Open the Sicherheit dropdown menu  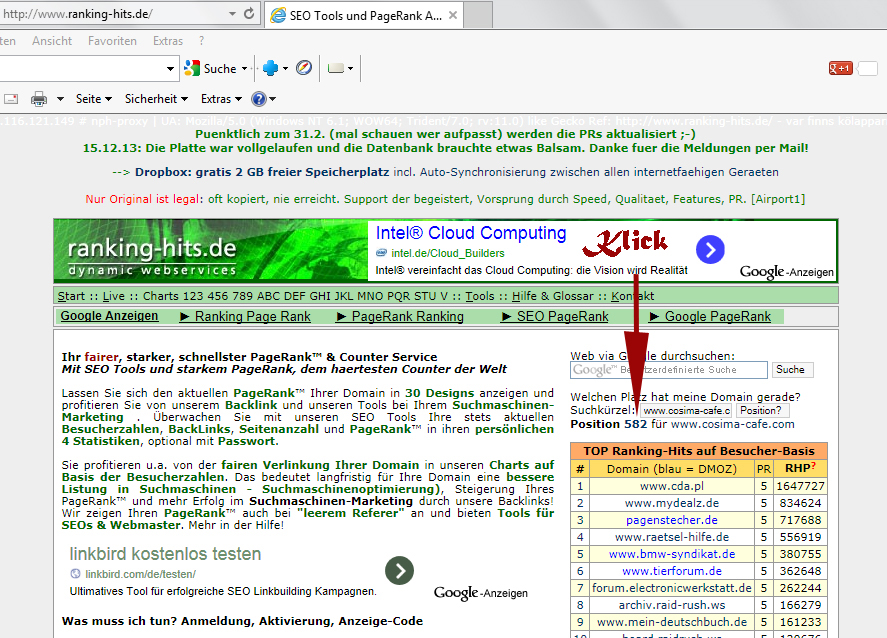tap(156, 99)
